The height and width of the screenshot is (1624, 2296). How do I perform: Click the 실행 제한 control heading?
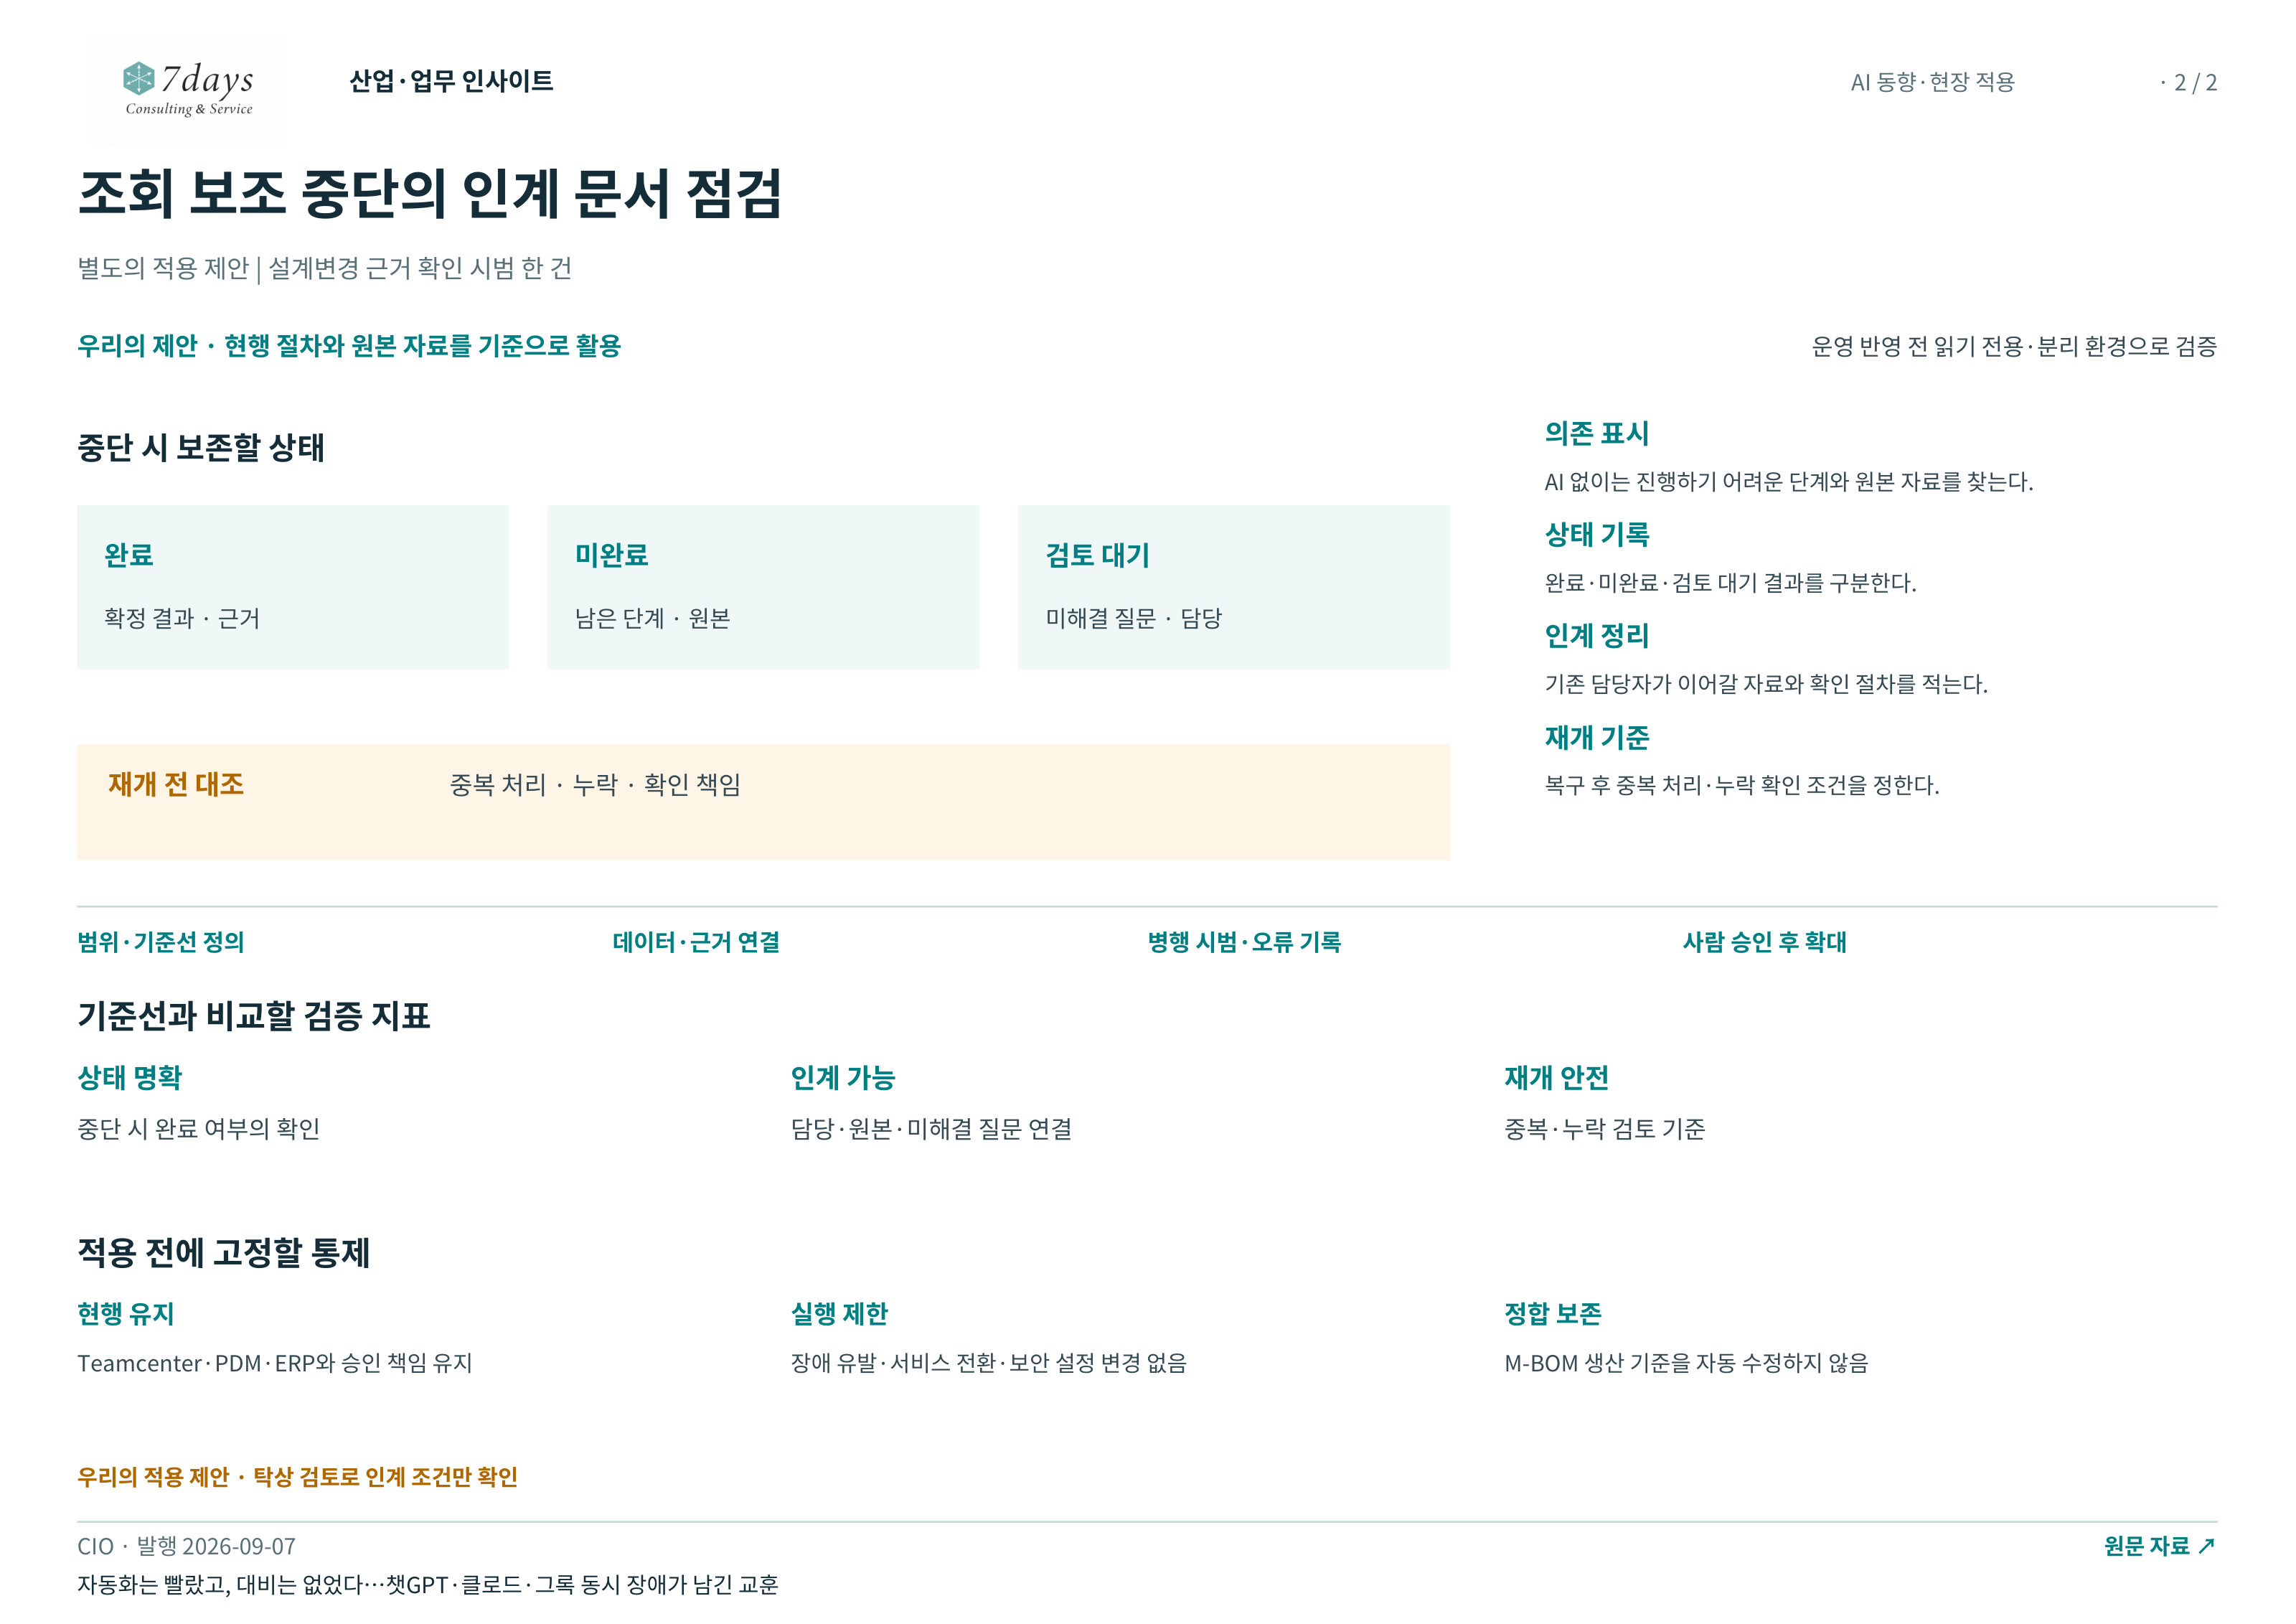pyautogui.click(x=839, y=1314)
